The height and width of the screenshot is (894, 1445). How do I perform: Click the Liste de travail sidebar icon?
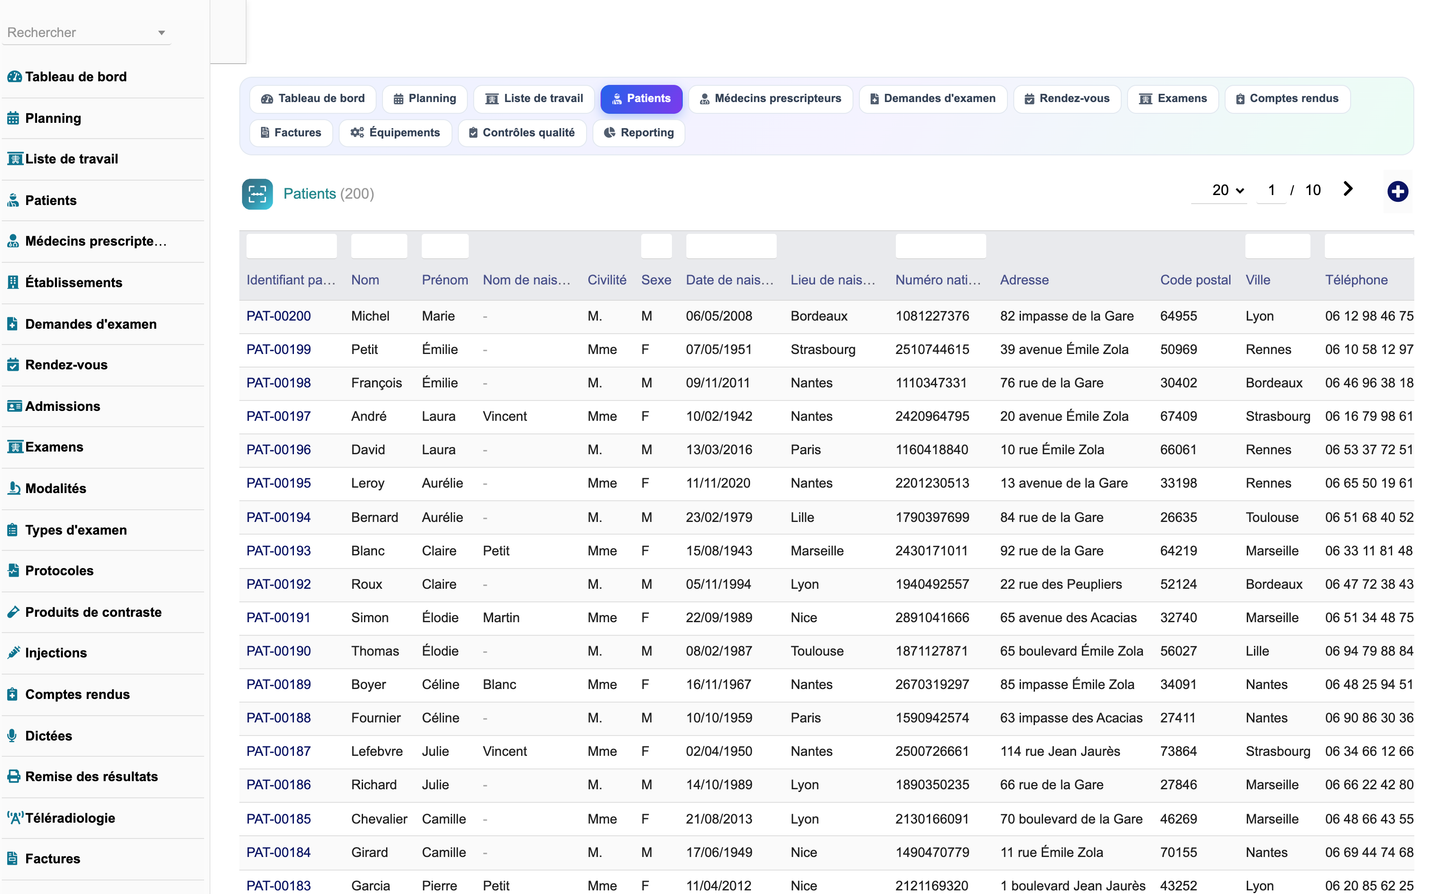[15, 159]
